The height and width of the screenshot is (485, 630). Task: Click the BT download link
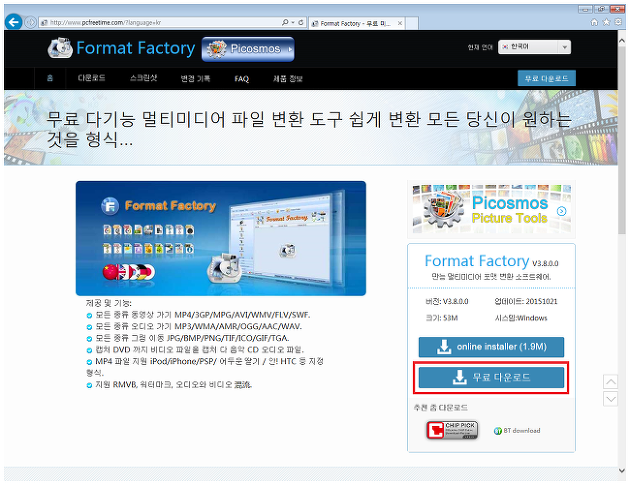[x=517, y=431]
